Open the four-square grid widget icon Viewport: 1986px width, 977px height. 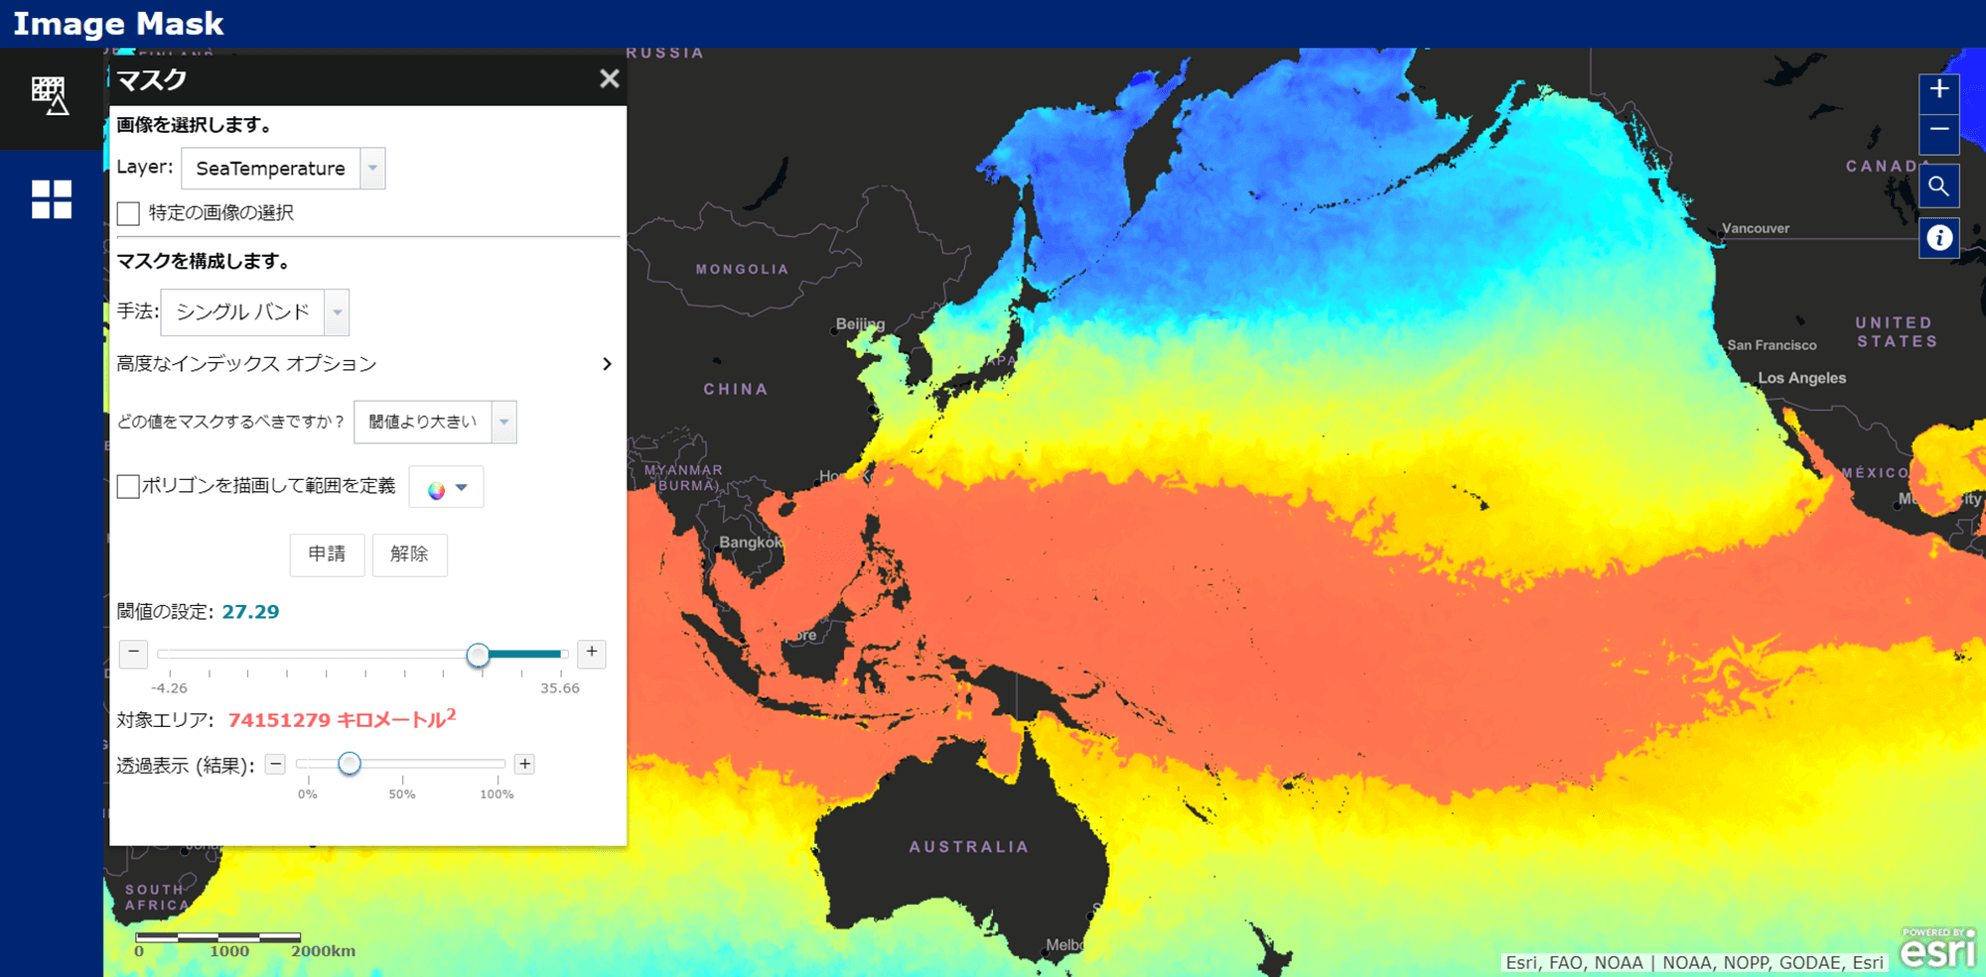point(51,199)
